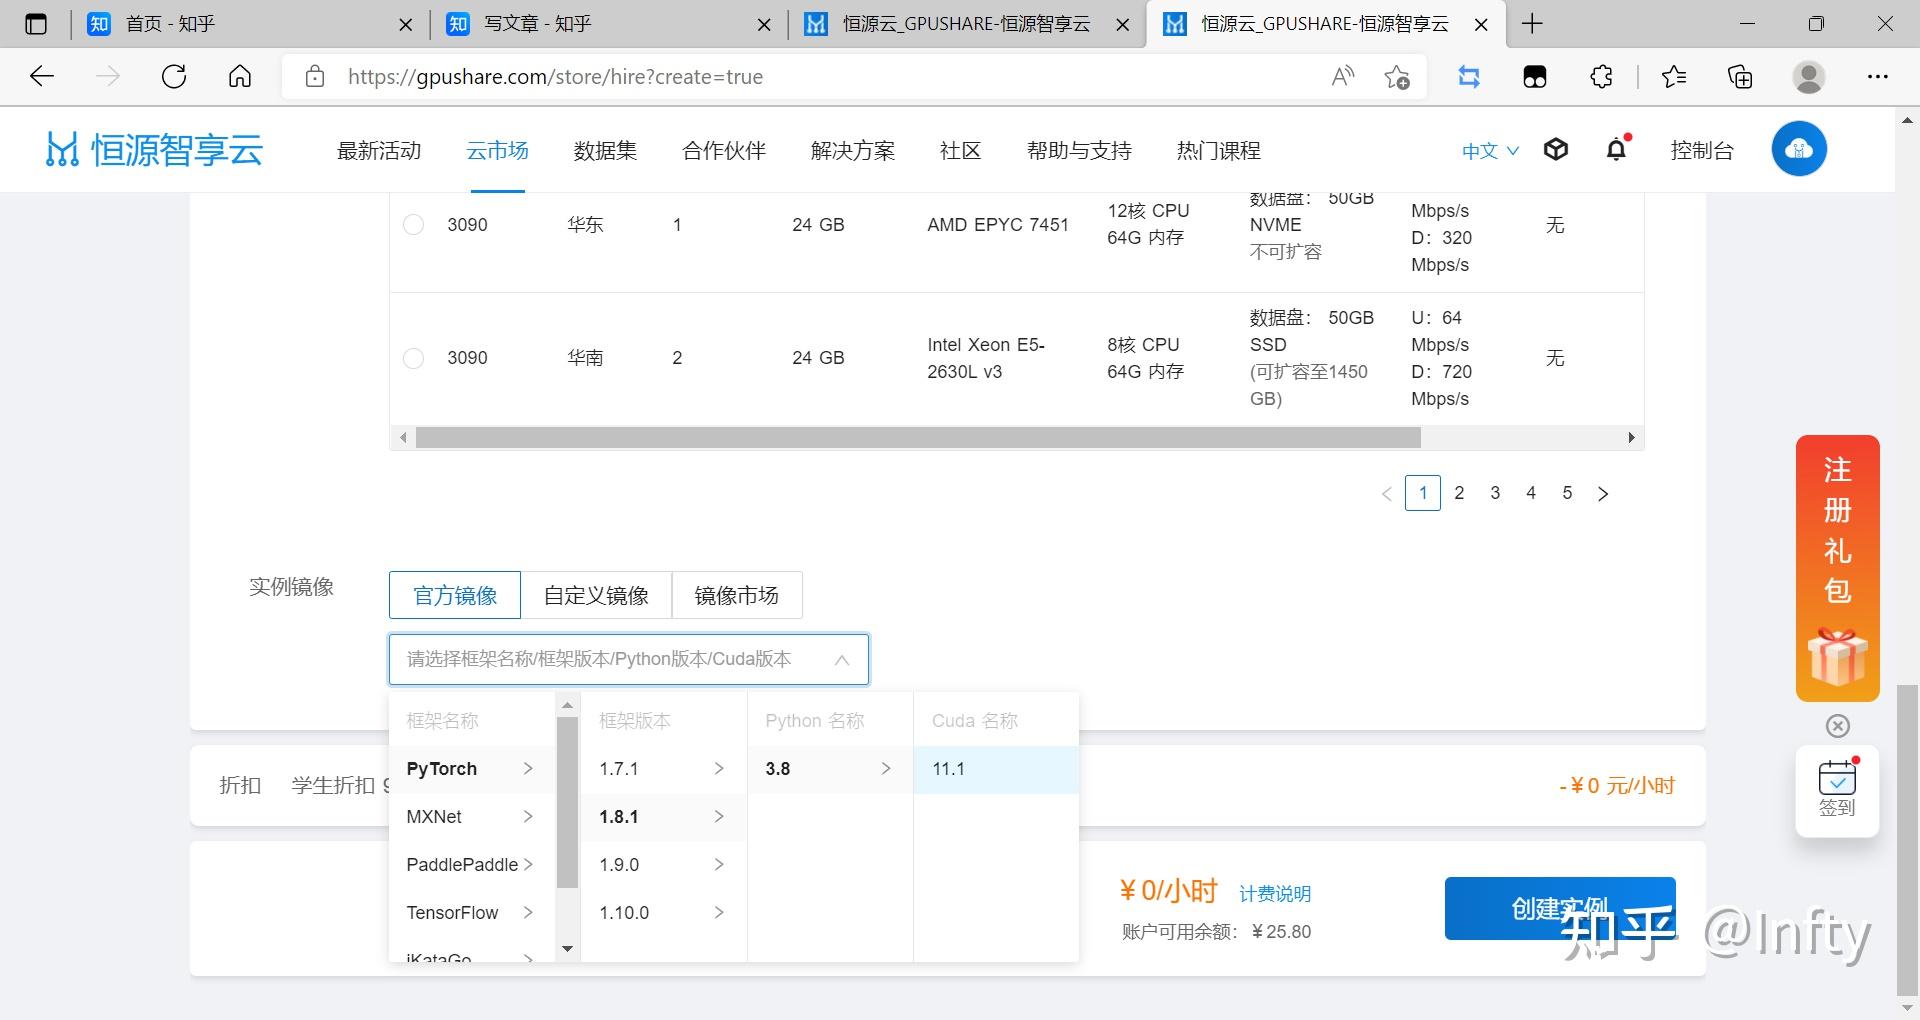The height and width of the screenshot is (1020, 1920).
Task: Switch to 自定义镜像 tab
Action: [x=596, y=596]
